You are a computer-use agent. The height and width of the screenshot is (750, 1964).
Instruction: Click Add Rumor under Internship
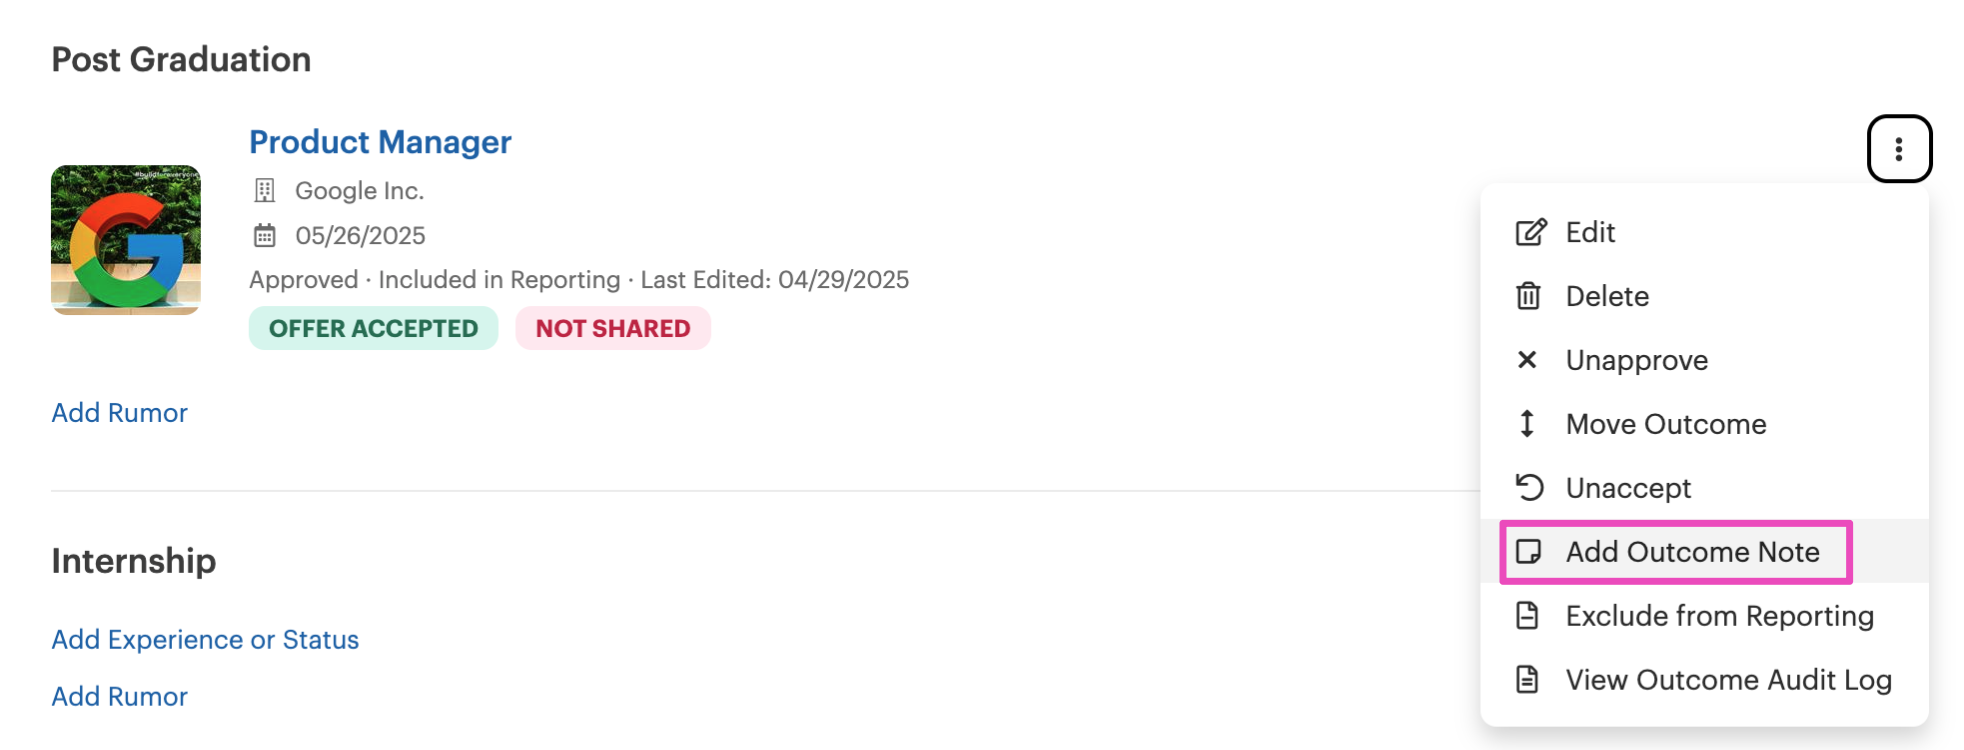coord(120,697)
